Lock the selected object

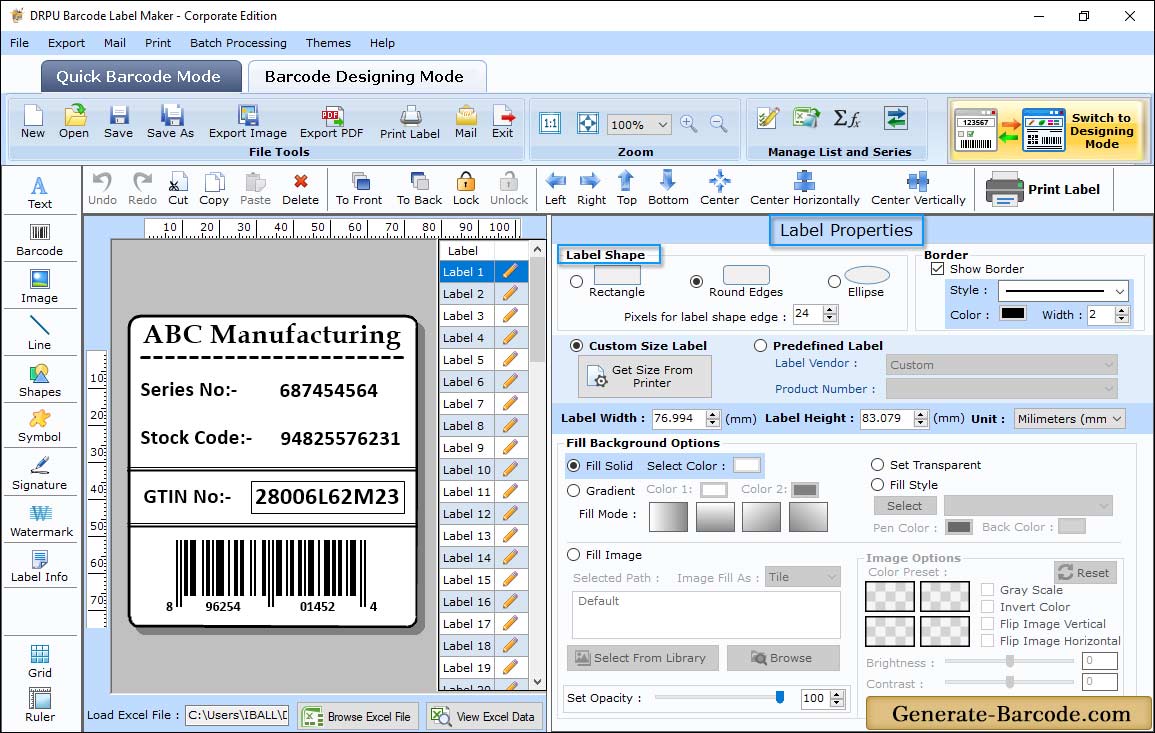(x=466, y=189)
